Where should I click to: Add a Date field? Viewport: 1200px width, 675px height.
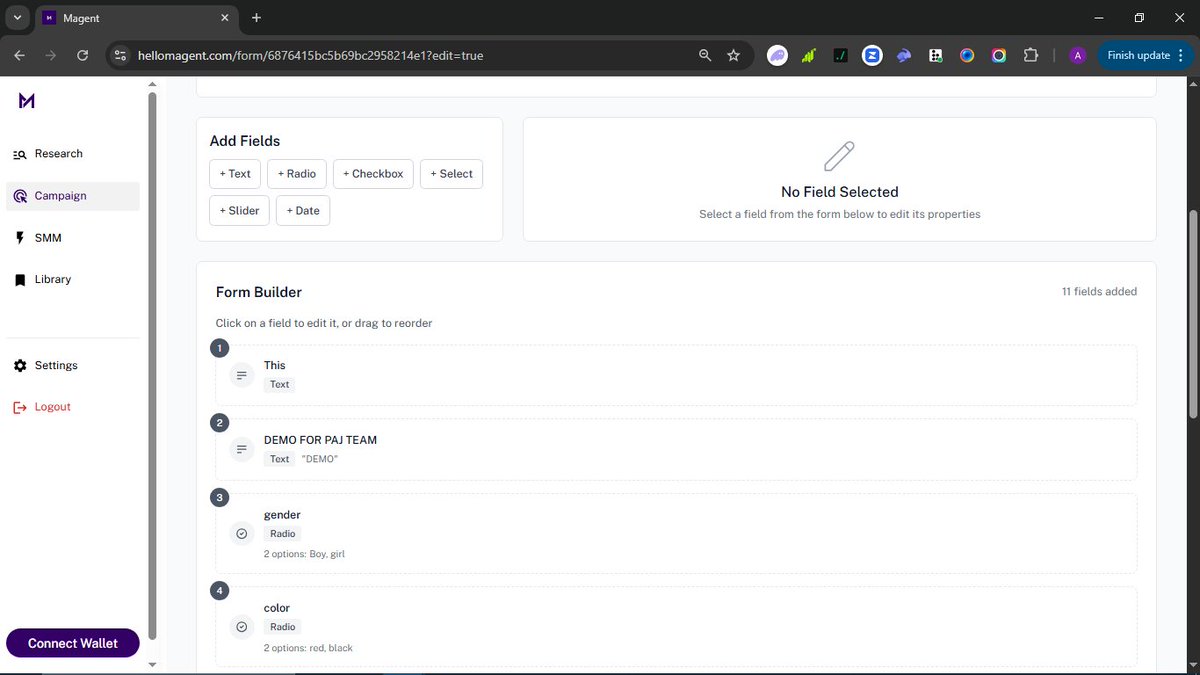click(303, 211)
